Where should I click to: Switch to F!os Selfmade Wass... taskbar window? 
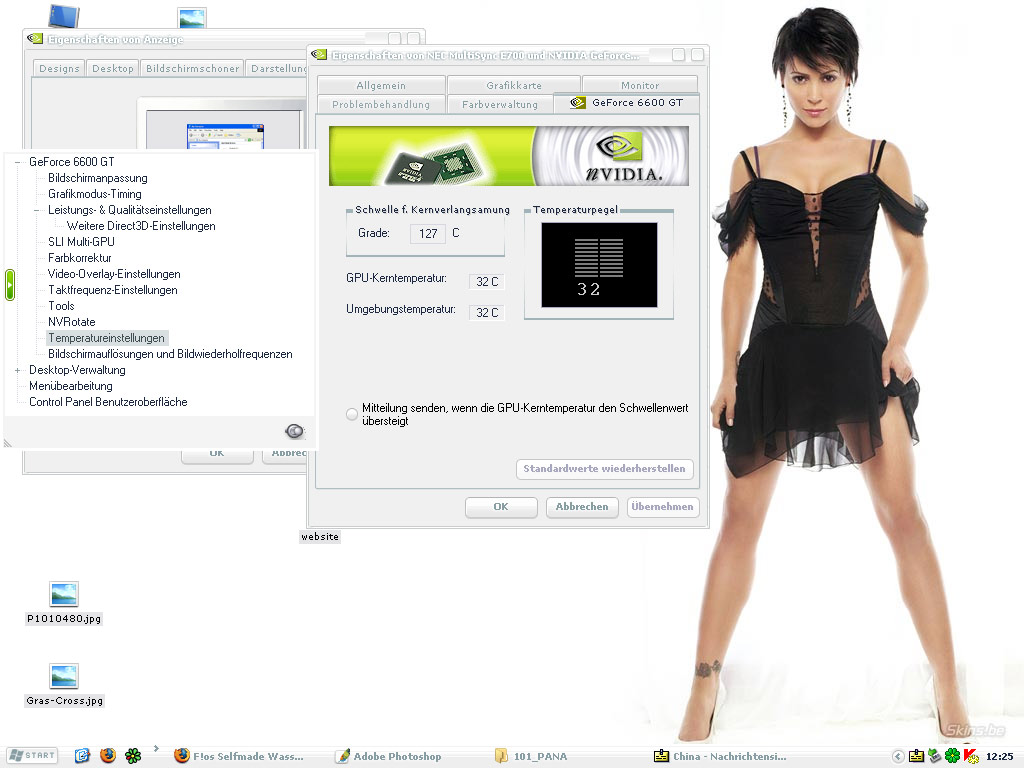(x=239, y=756)
